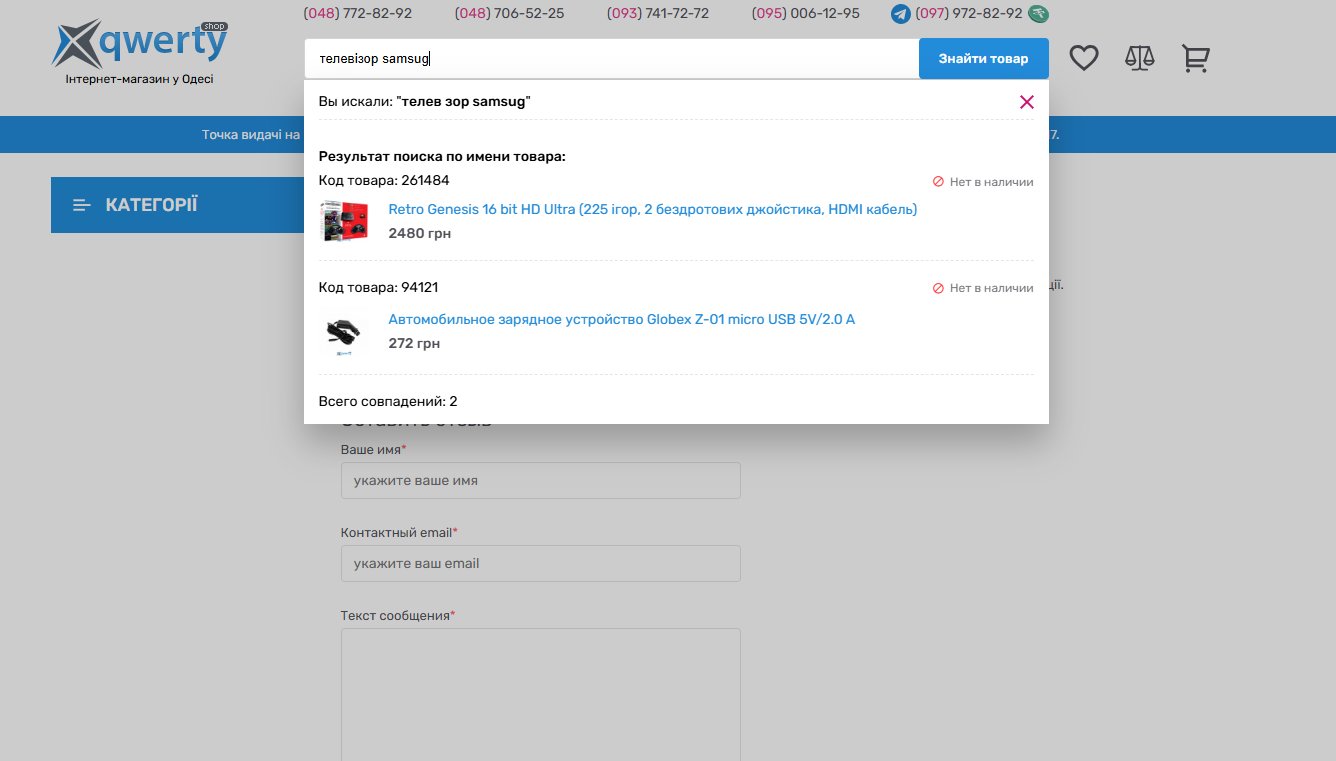Click the Ваше имя input field
Image resolution: width=1336 pixels, height=761 pixels.
pos(540,480)
